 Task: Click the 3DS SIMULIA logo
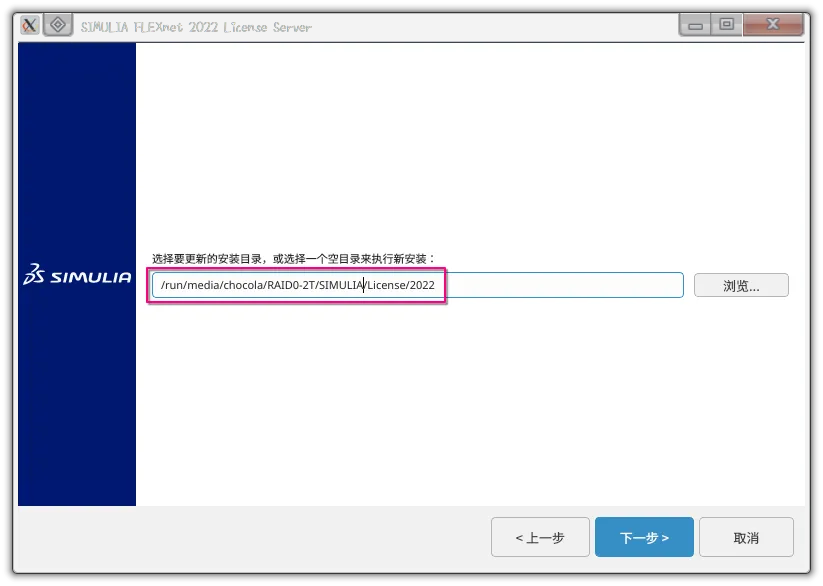(x=78, y=276)
